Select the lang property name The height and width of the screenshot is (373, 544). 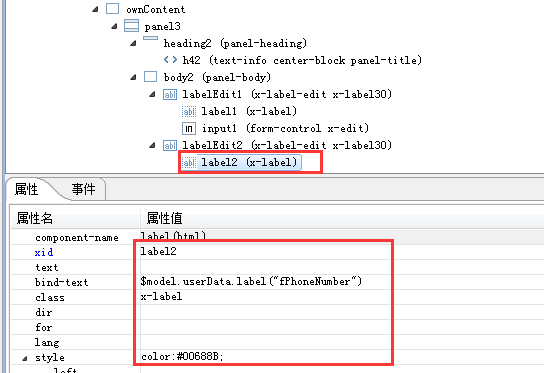pyautogui.click(x=47, y=343)
